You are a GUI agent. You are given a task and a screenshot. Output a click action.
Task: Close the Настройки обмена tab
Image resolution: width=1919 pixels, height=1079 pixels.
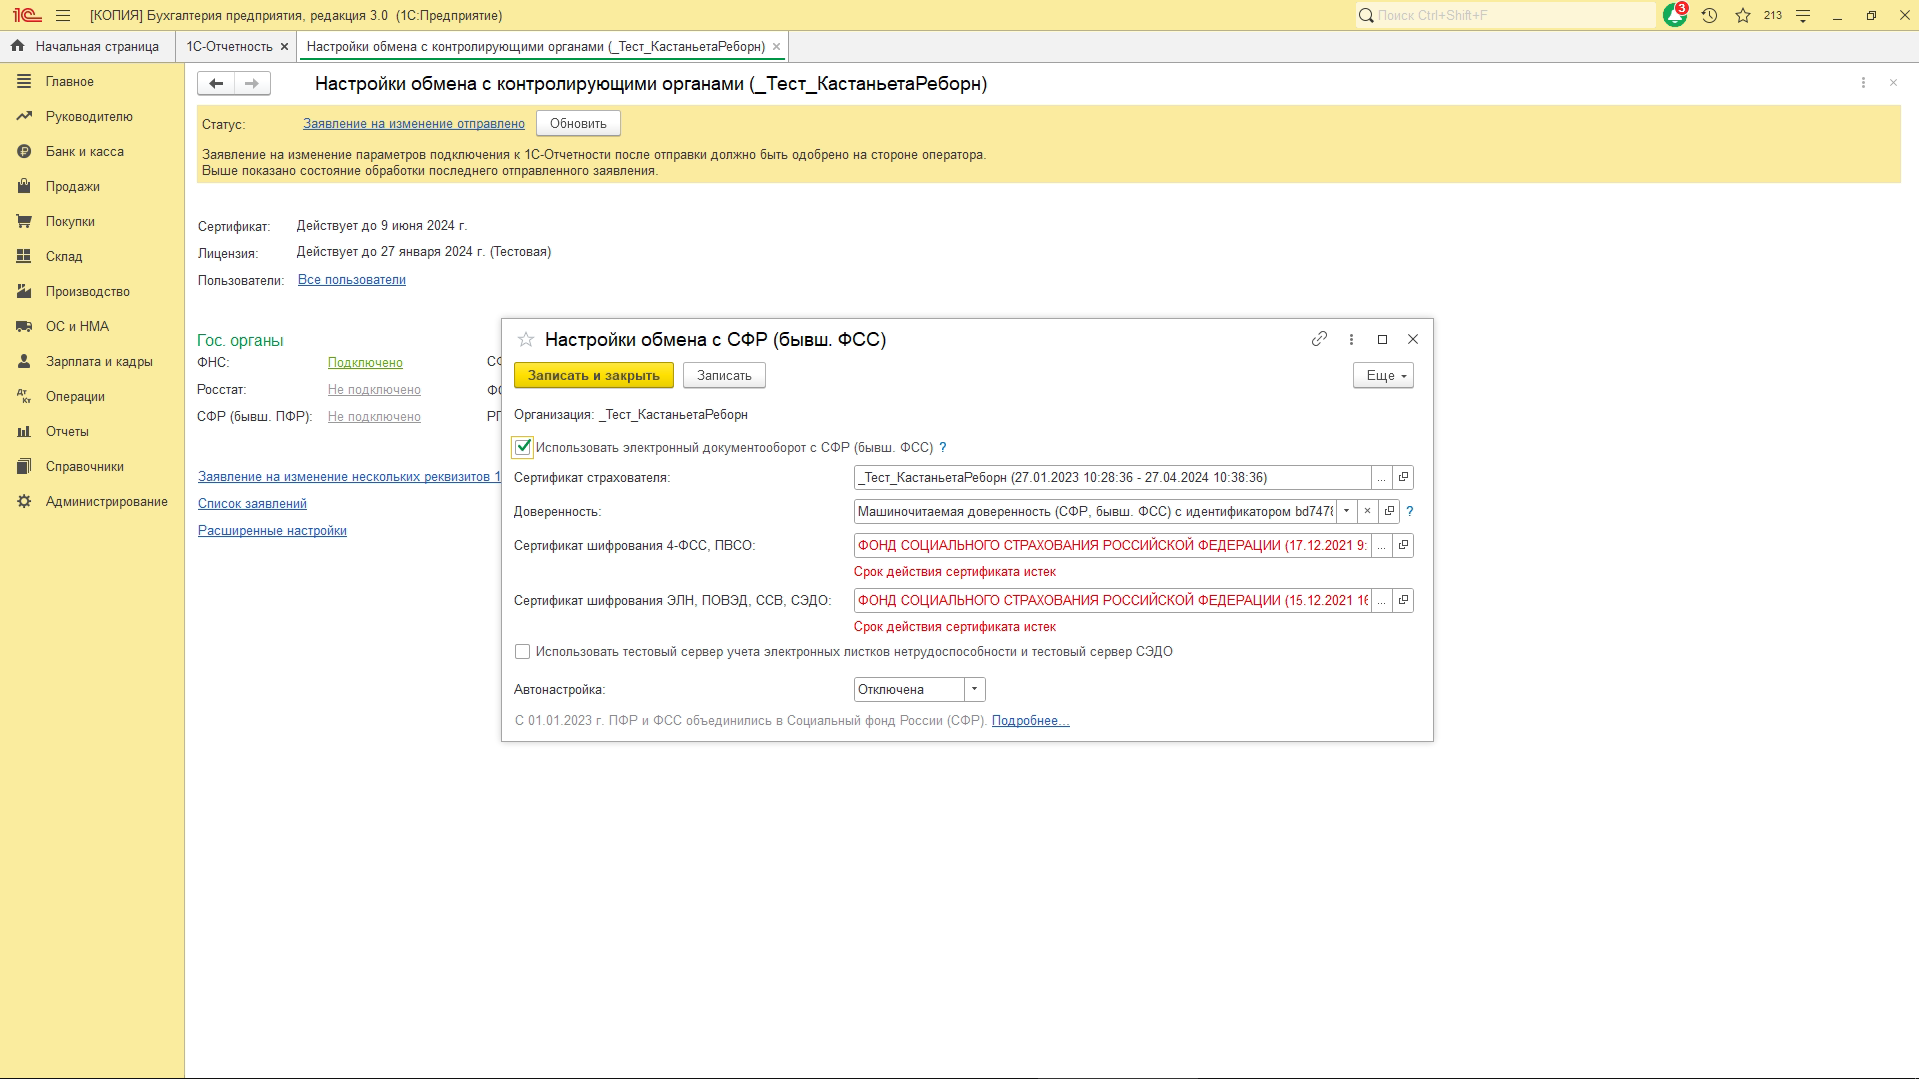coord(776,47)
